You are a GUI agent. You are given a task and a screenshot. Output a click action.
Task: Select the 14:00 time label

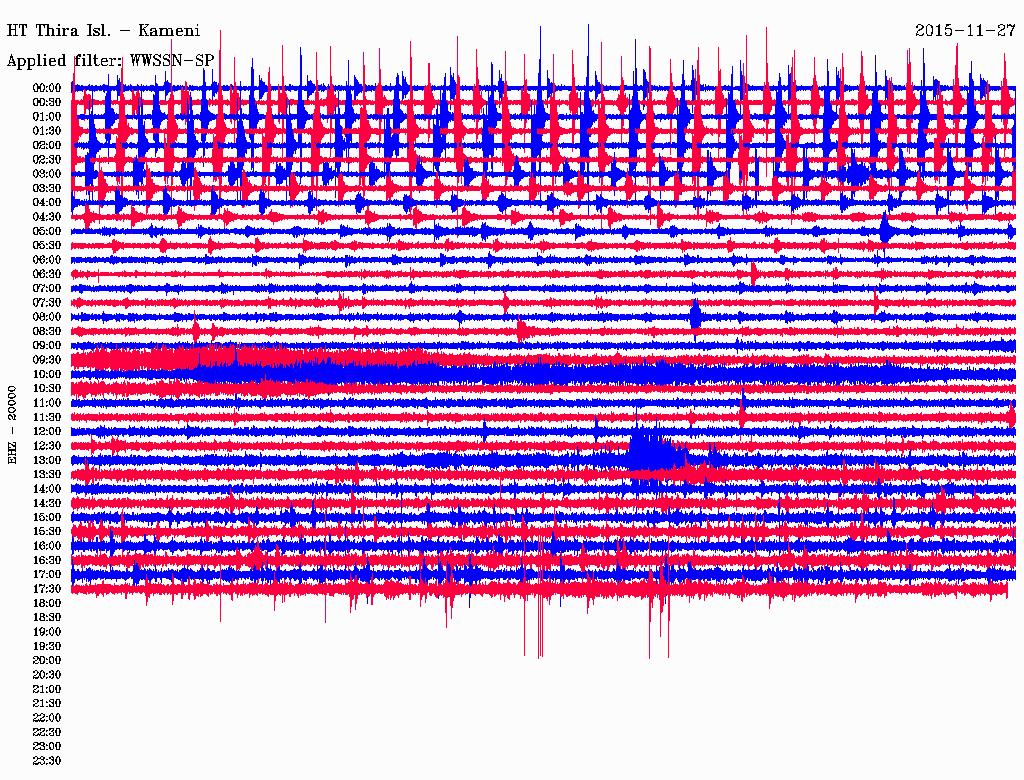pyautogui.click(x=47, y=489)
